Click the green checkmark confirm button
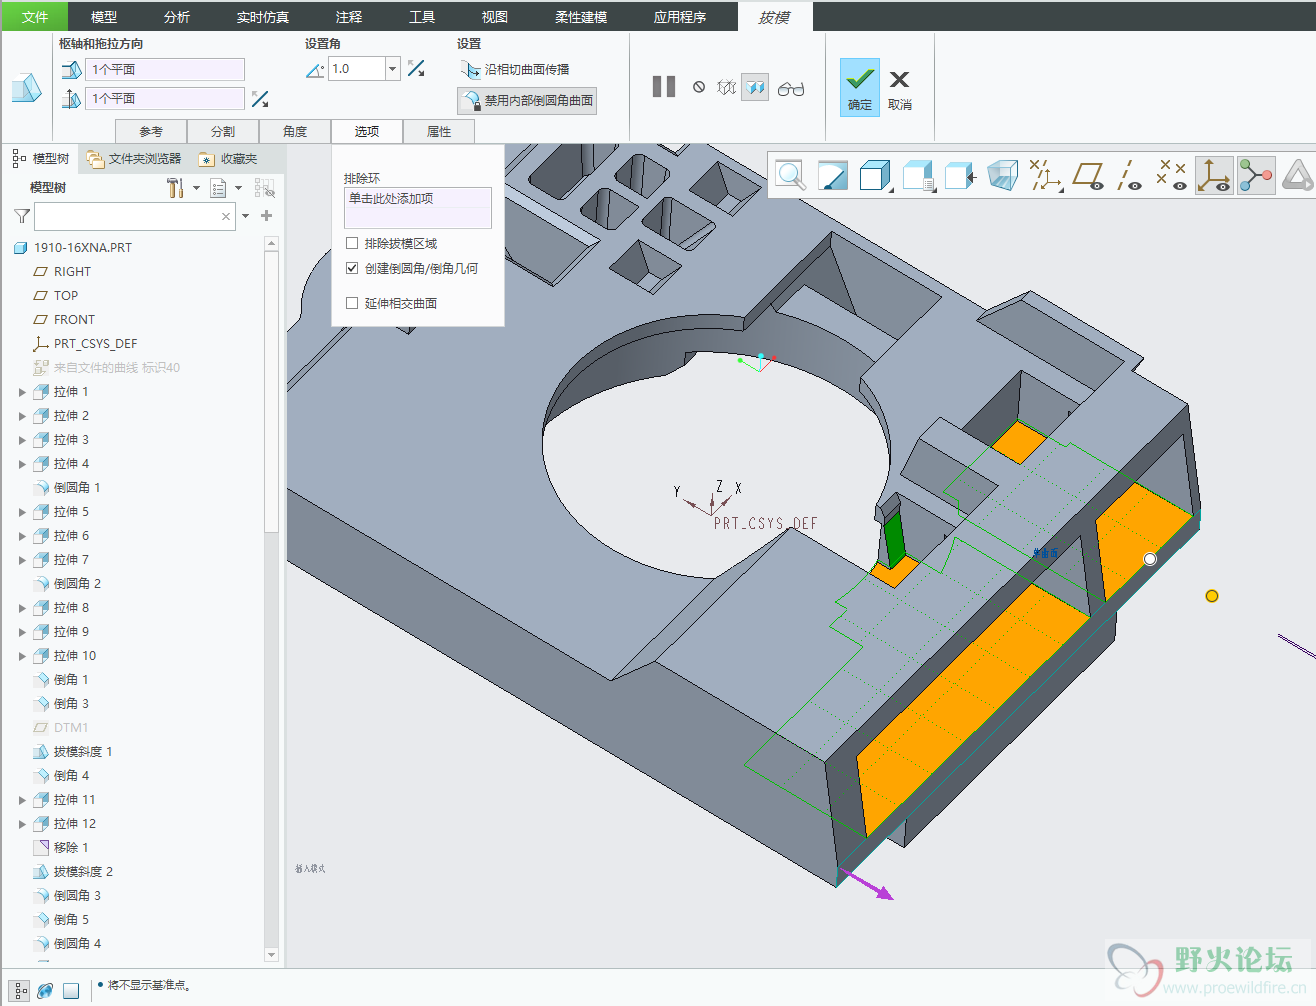This screenshot has height=1006, width=1316. (x=859, y=86)
